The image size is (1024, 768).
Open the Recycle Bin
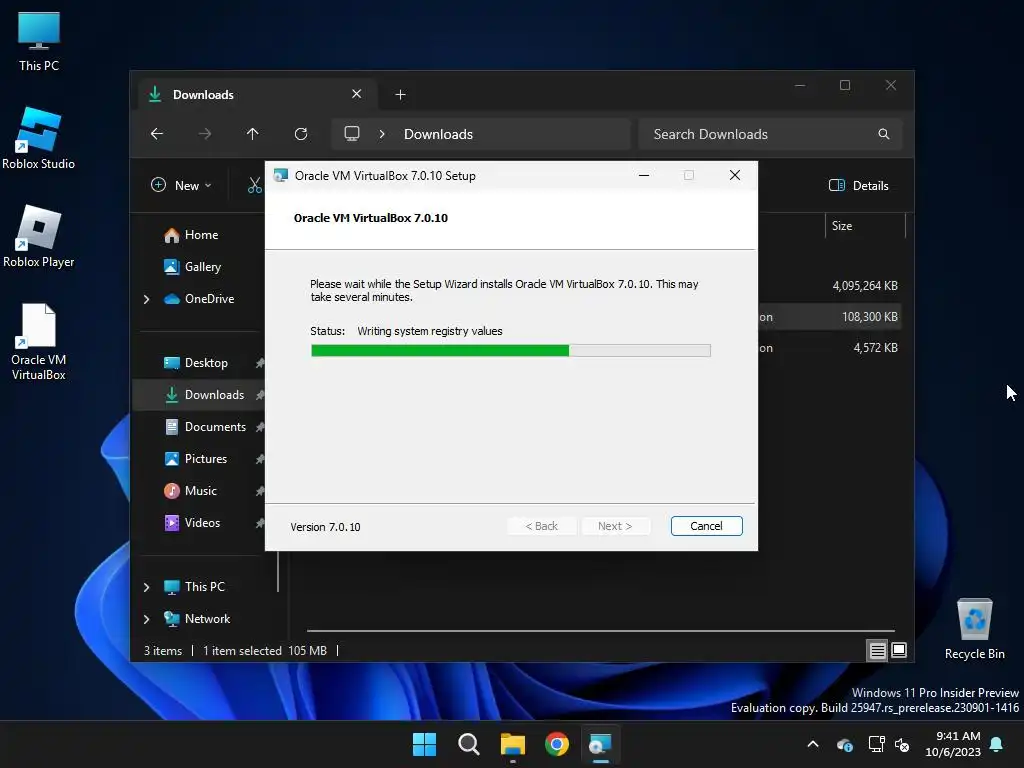tap(974, 629)
